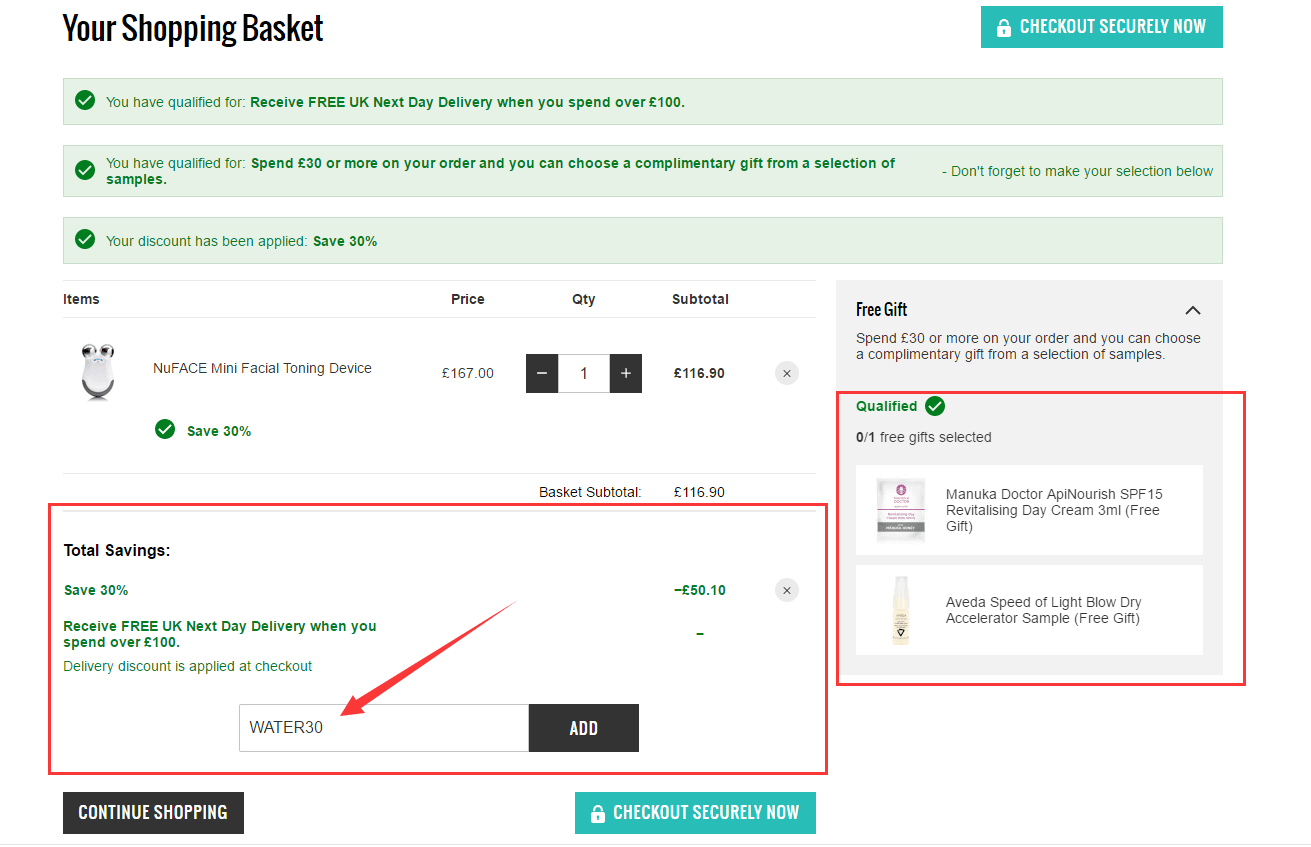Click the complimentary gift qualified checkmark icon

point(85,170)
